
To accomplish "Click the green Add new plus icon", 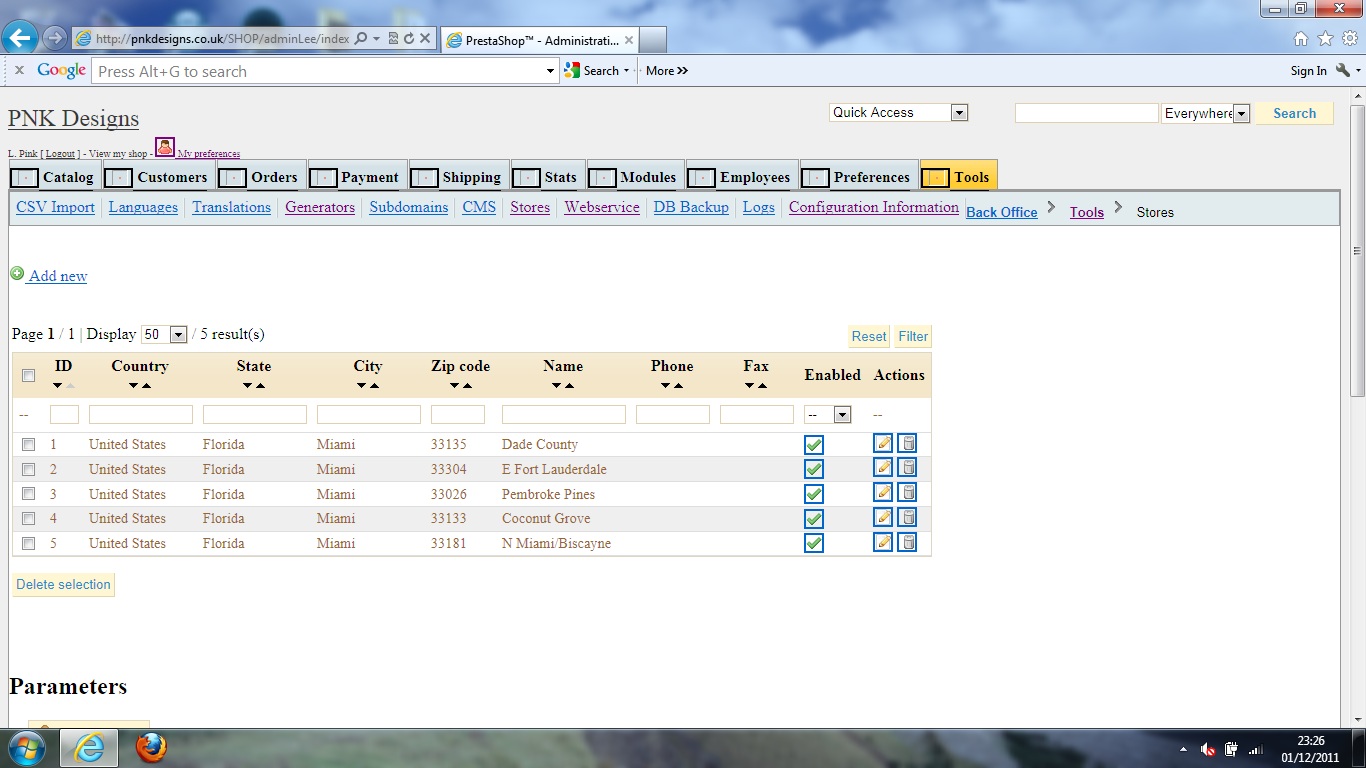I will [17, 273].
